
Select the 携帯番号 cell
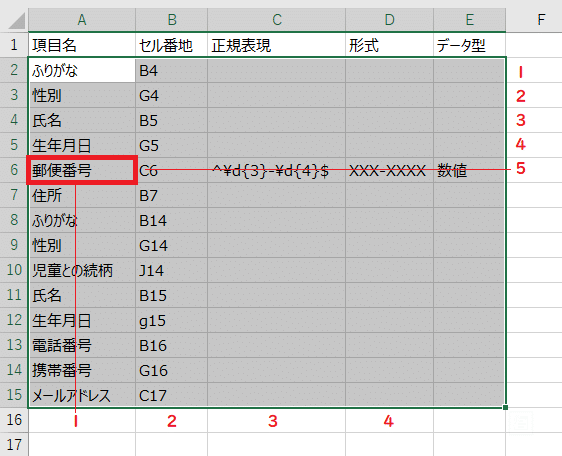point(82,370)
